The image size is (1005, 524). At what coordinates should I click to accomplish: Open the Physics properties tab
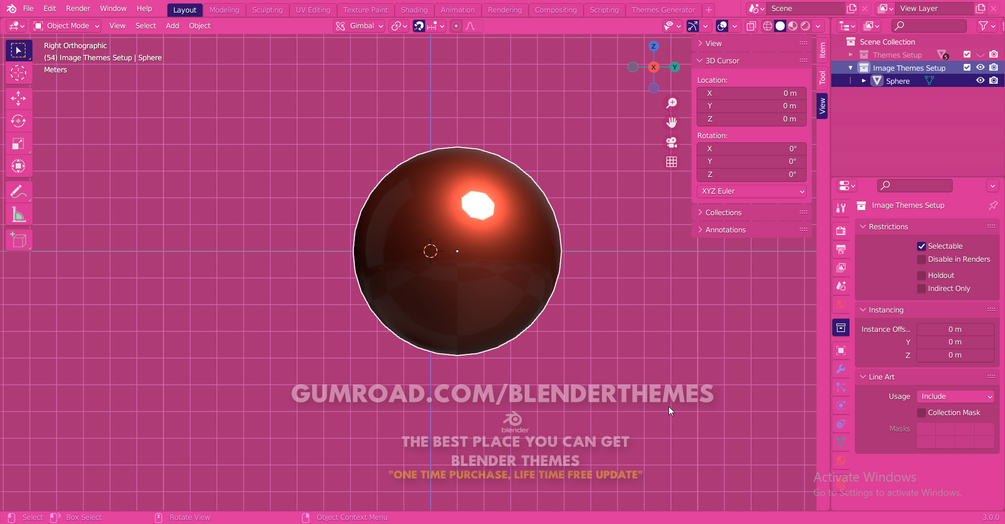tap(841, 405)
